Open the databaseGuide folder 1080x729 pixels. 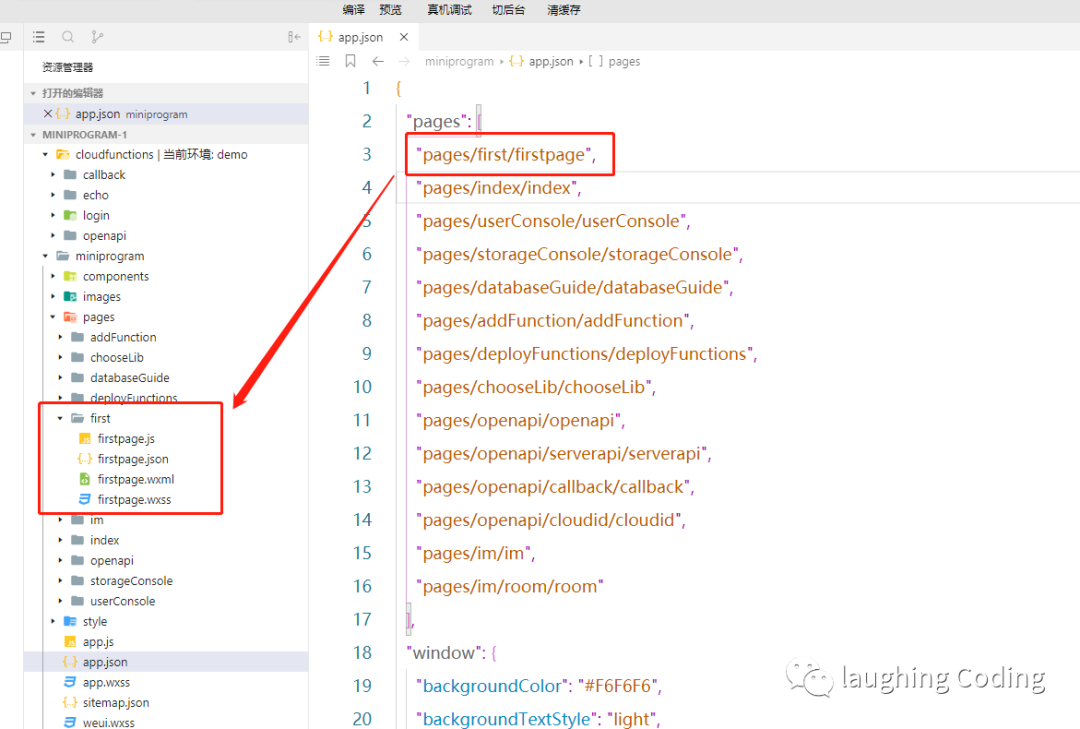coord(129,378)
